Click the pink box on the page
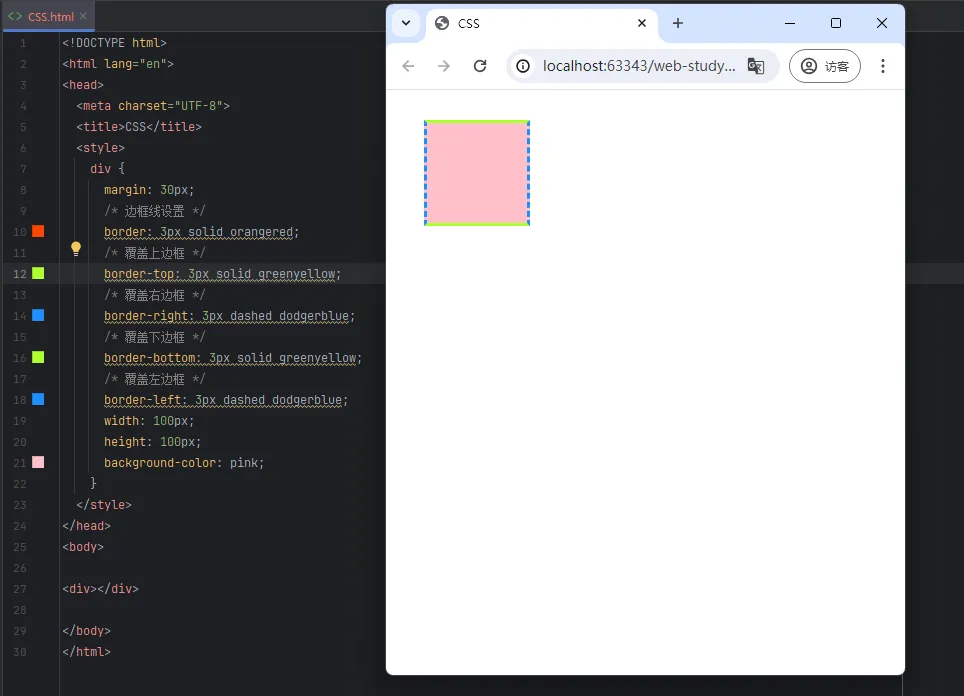The width and height of the screenshot is (964, 696). click(477, 173)
